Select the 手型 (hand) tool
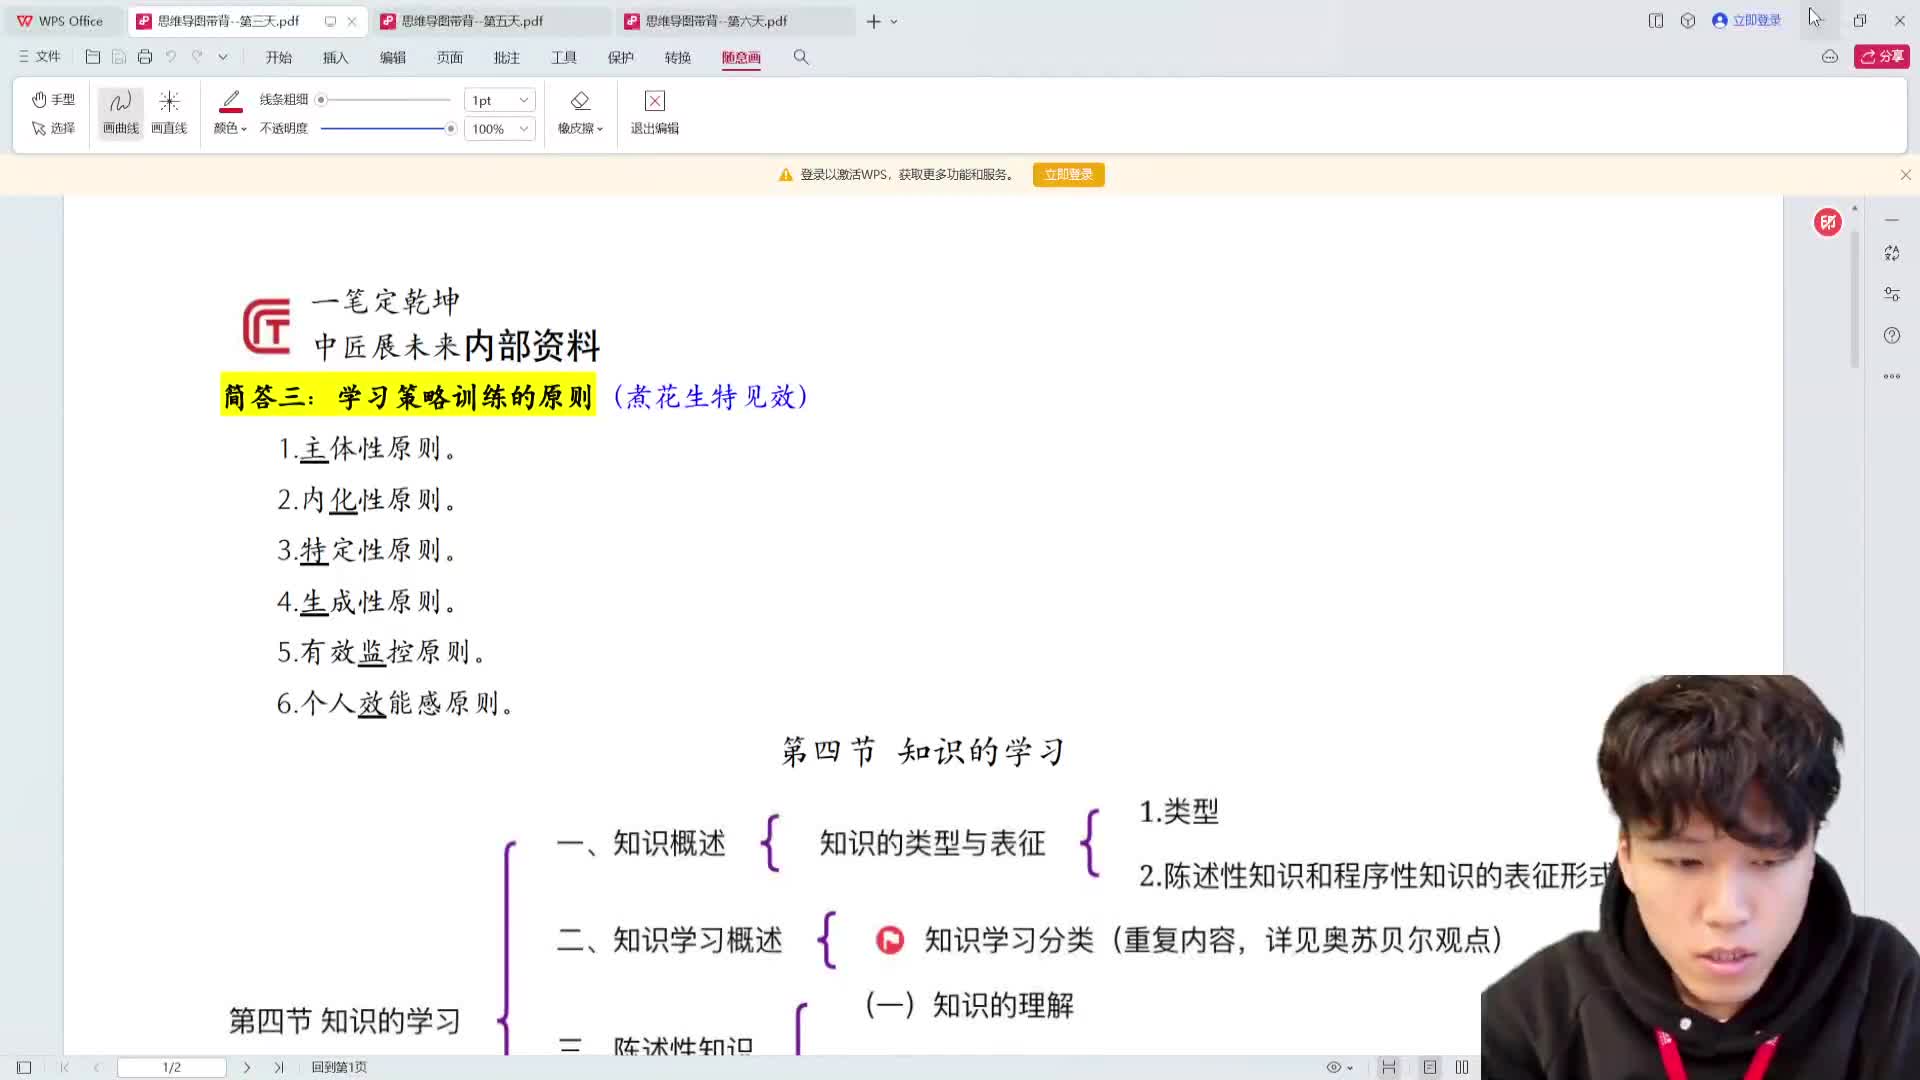Image resolution: width=1920 pixels, height=1080 pixels. (x=55, y=99)
